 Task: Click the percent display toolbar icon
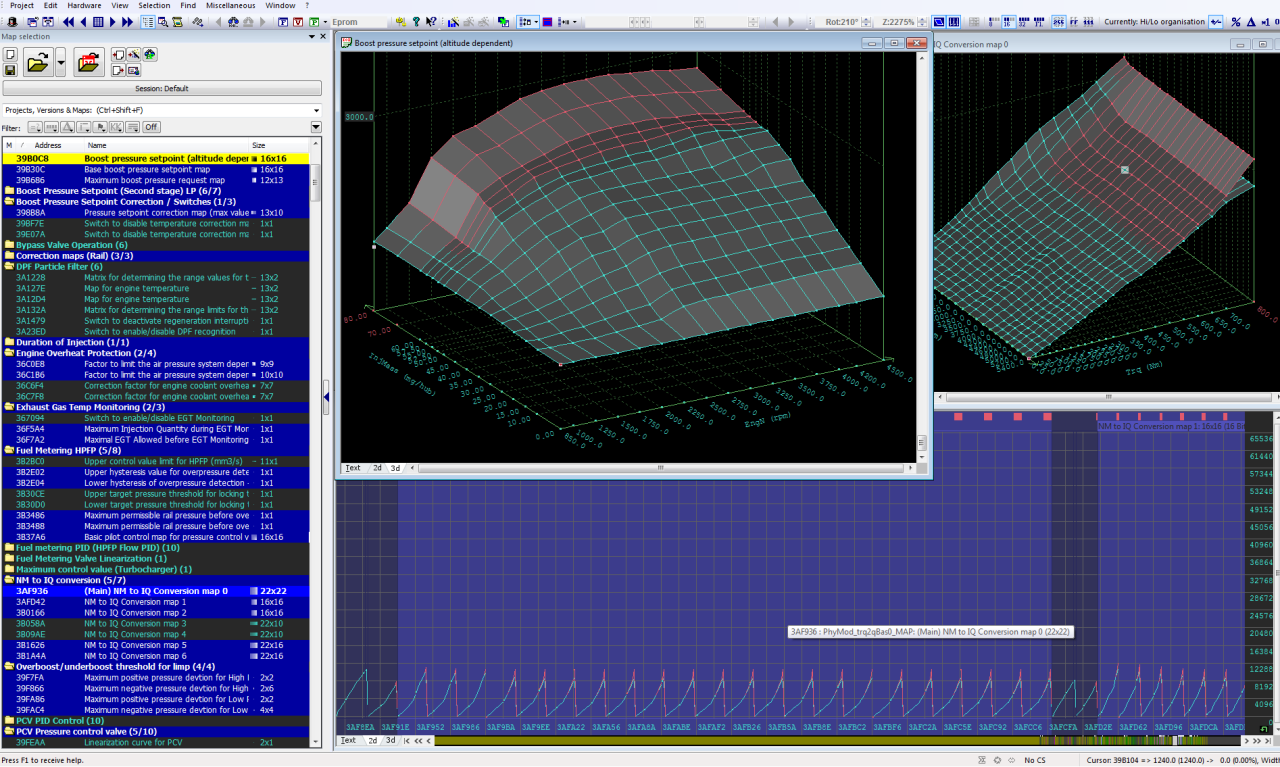(1236, 21)
